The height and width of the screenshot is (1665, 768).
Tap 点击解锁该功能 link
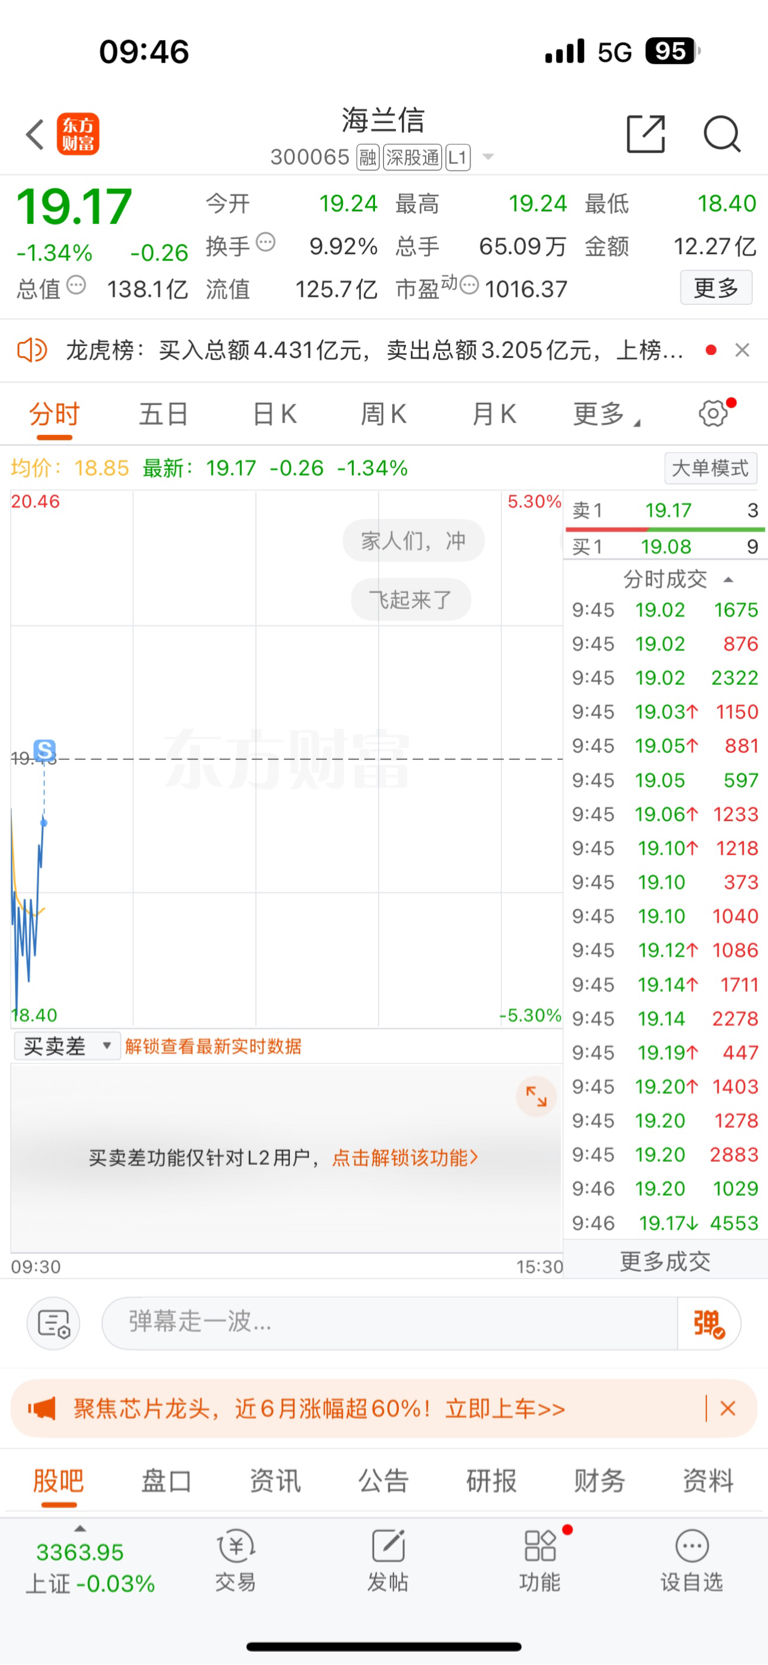click(x=405, y=1157)
